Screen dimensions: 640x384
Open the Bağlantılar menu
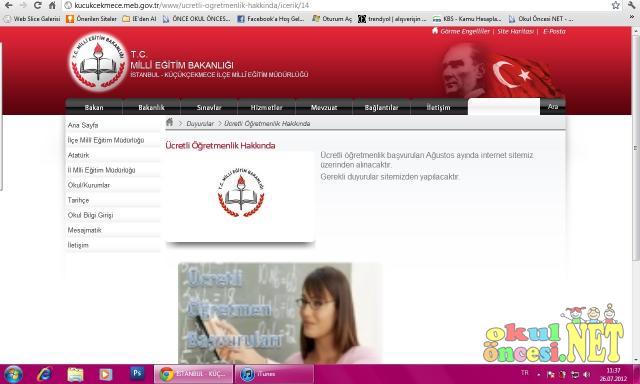coord(382,107)
